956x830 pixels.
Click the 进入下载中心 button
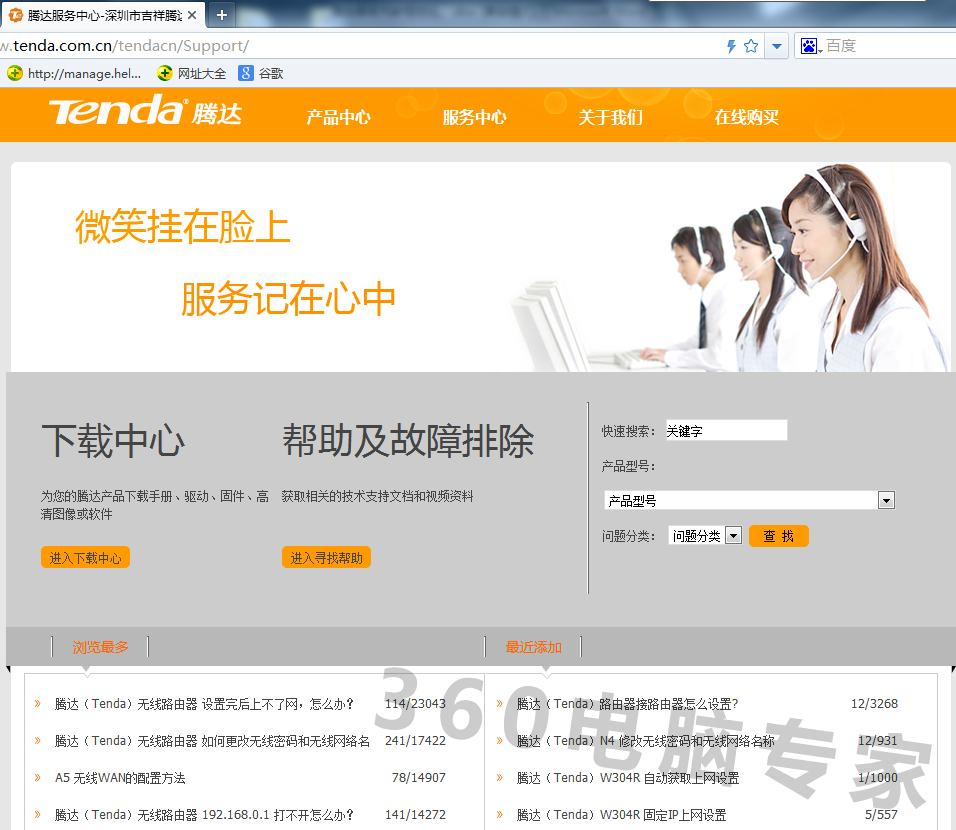pyautogui.click(x=85, y=557)
